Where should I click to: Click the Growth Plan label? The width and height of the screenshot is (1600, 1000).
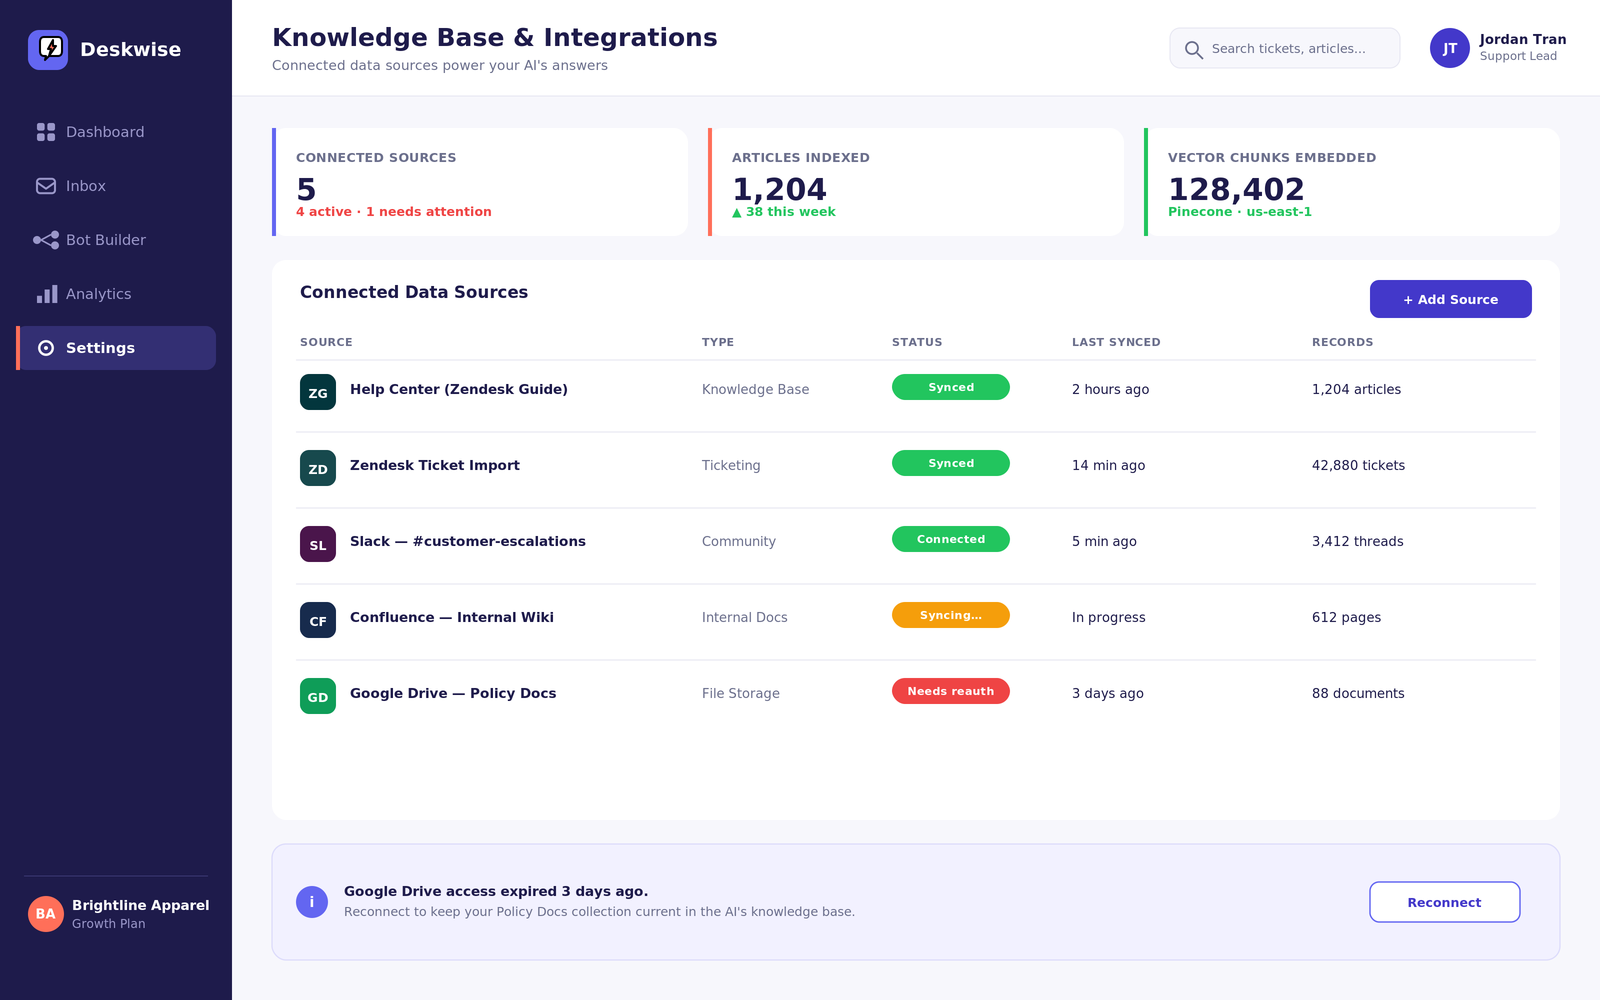click(108, 923)
